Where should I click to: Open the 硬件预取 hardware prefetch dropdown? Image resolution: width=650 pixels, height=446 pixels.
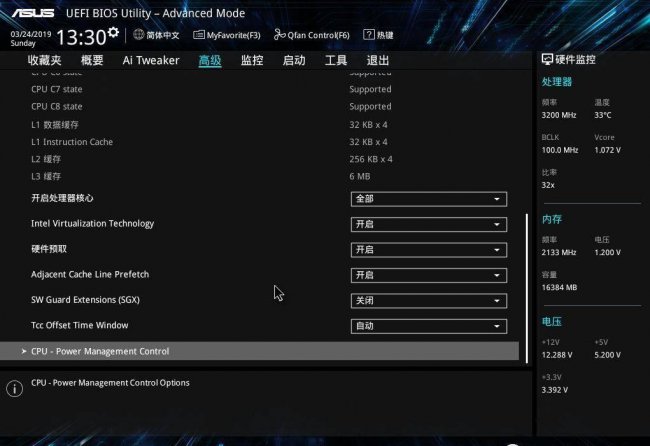(429, 250)
